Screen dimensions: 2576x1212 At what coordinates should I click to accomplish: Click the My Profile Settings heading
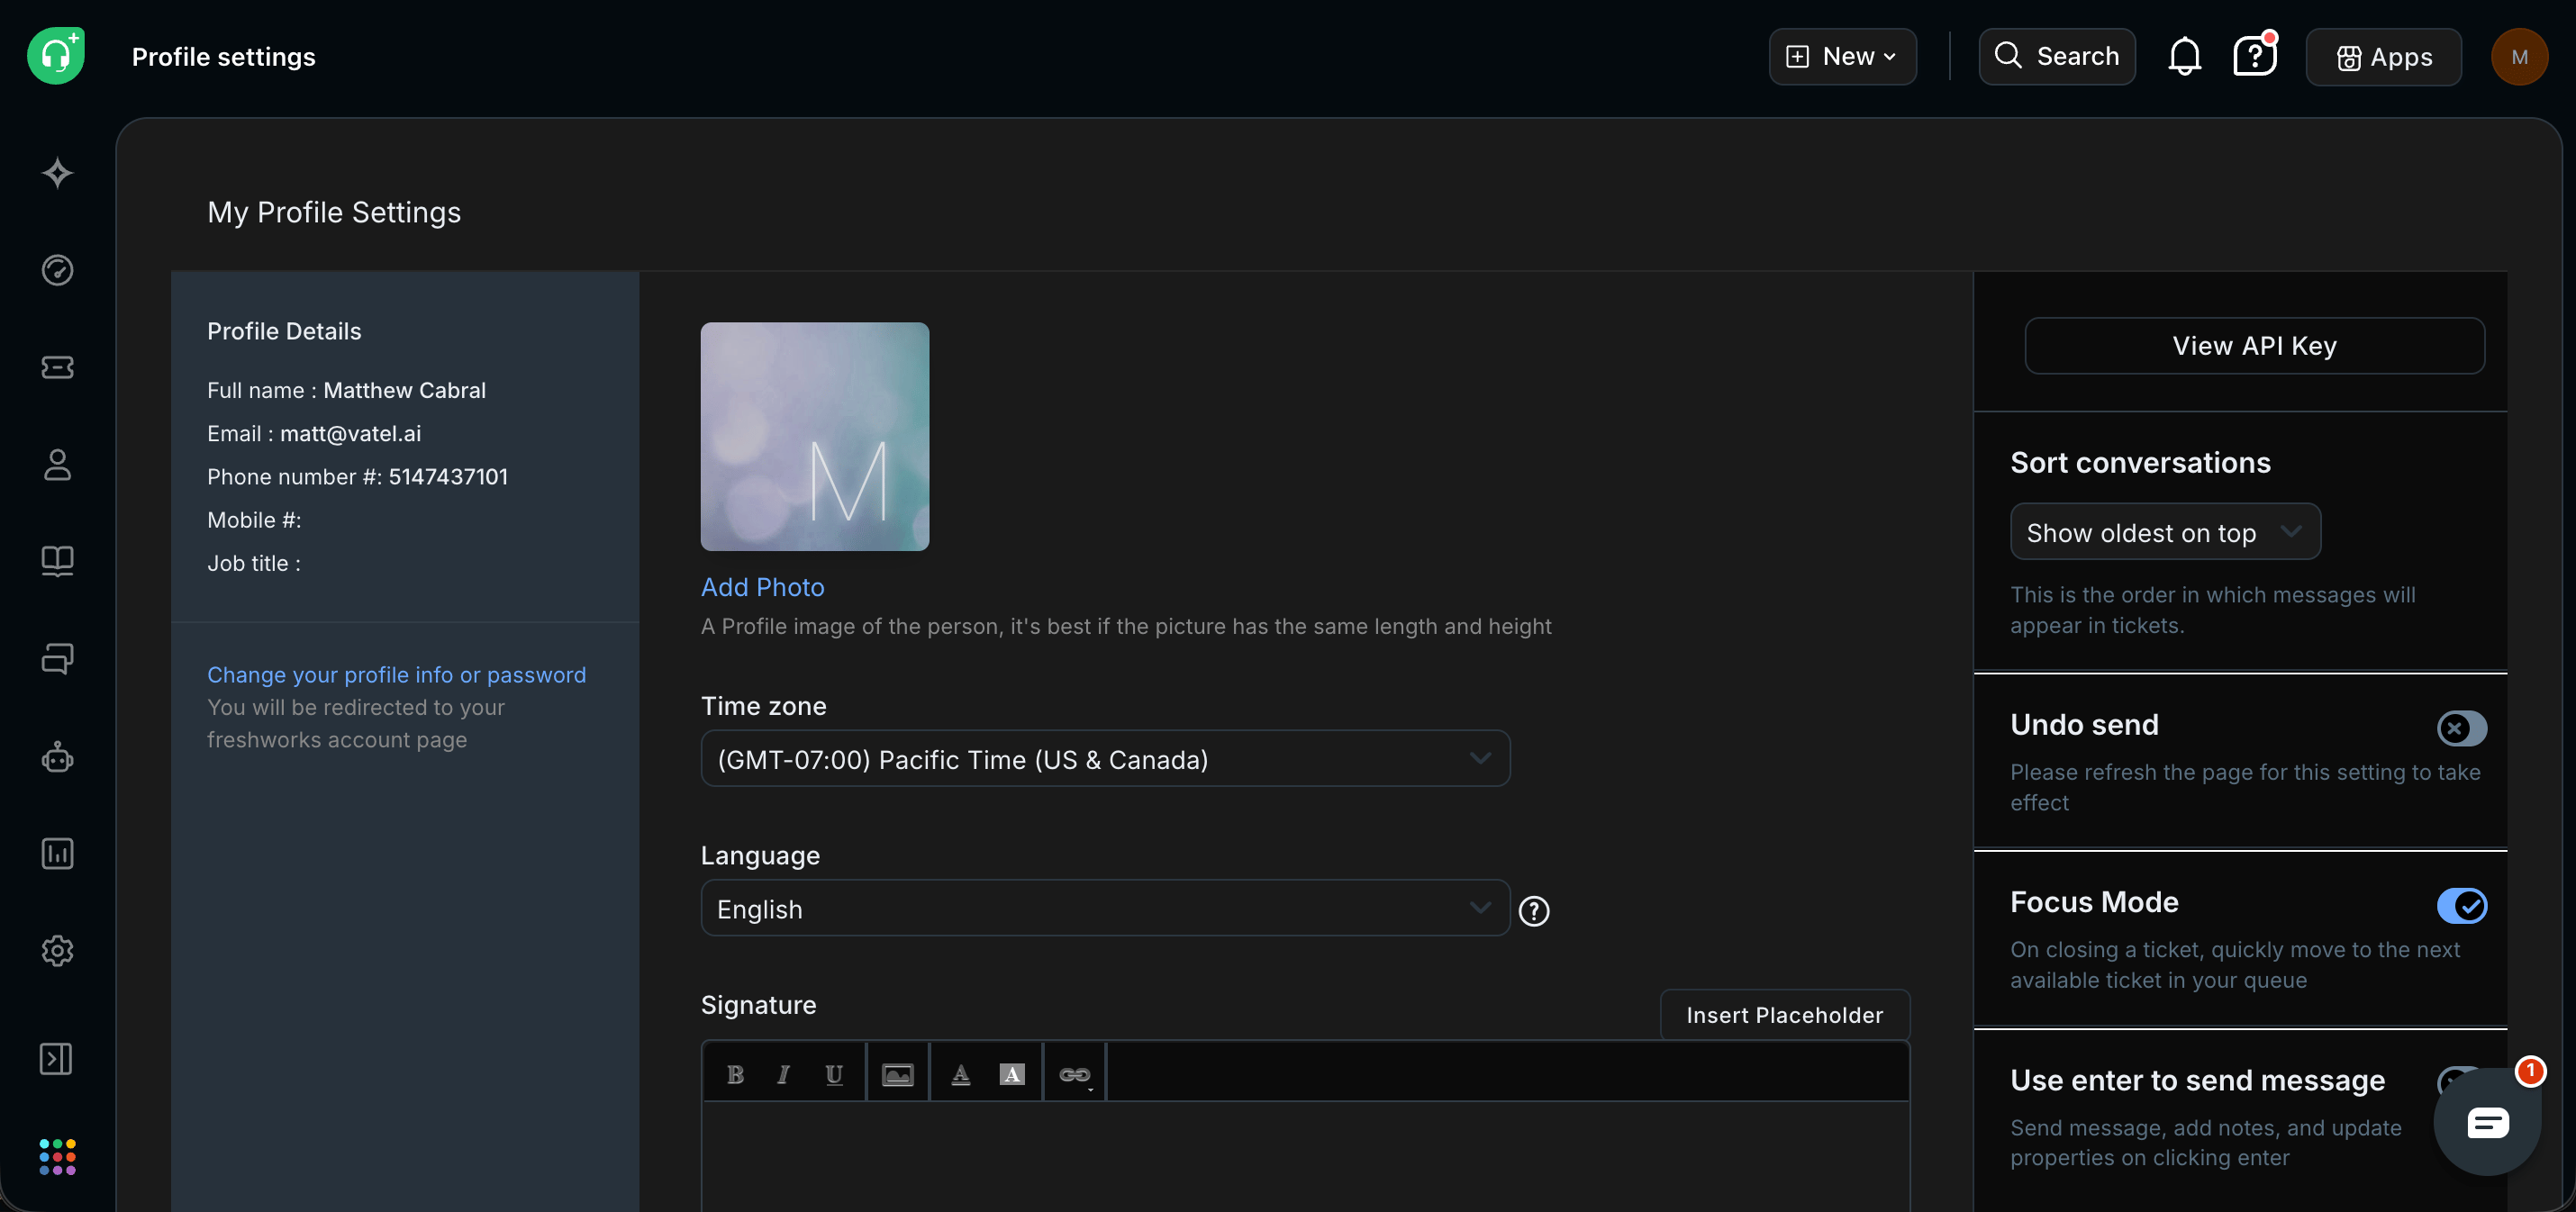[x=334, y=212]
